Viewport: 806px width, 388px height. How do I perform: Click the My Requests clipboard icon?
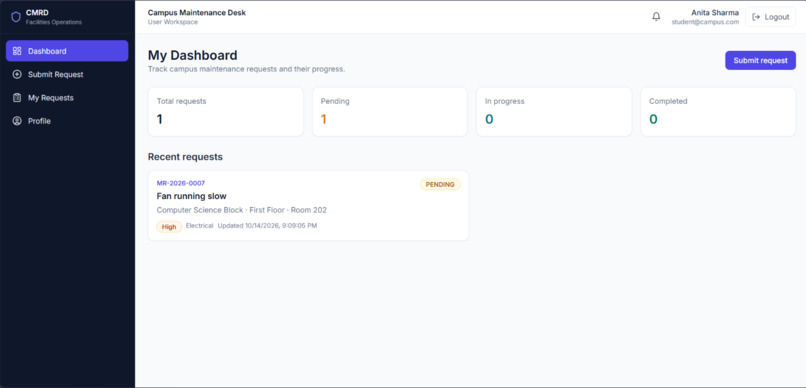tap(17, 98)
